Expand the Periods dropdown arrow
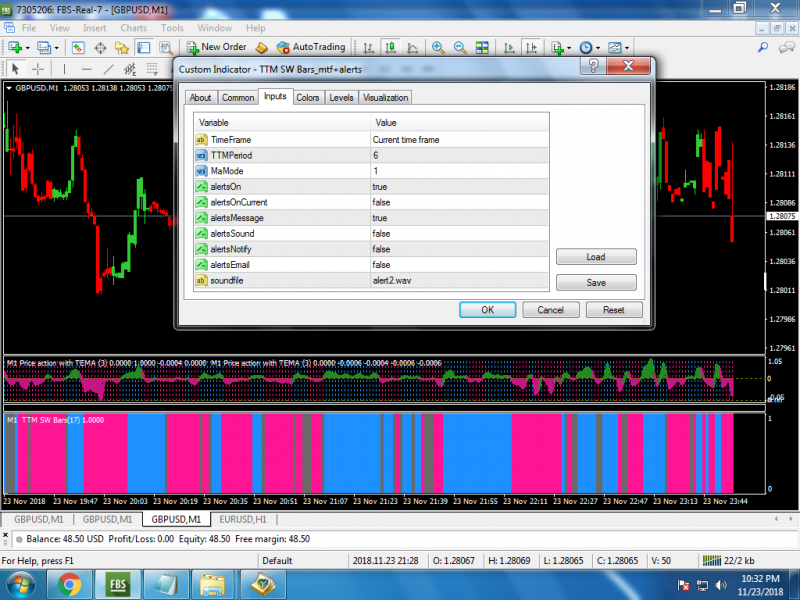This screenshot has height=600, width=800. coord(598,48)
